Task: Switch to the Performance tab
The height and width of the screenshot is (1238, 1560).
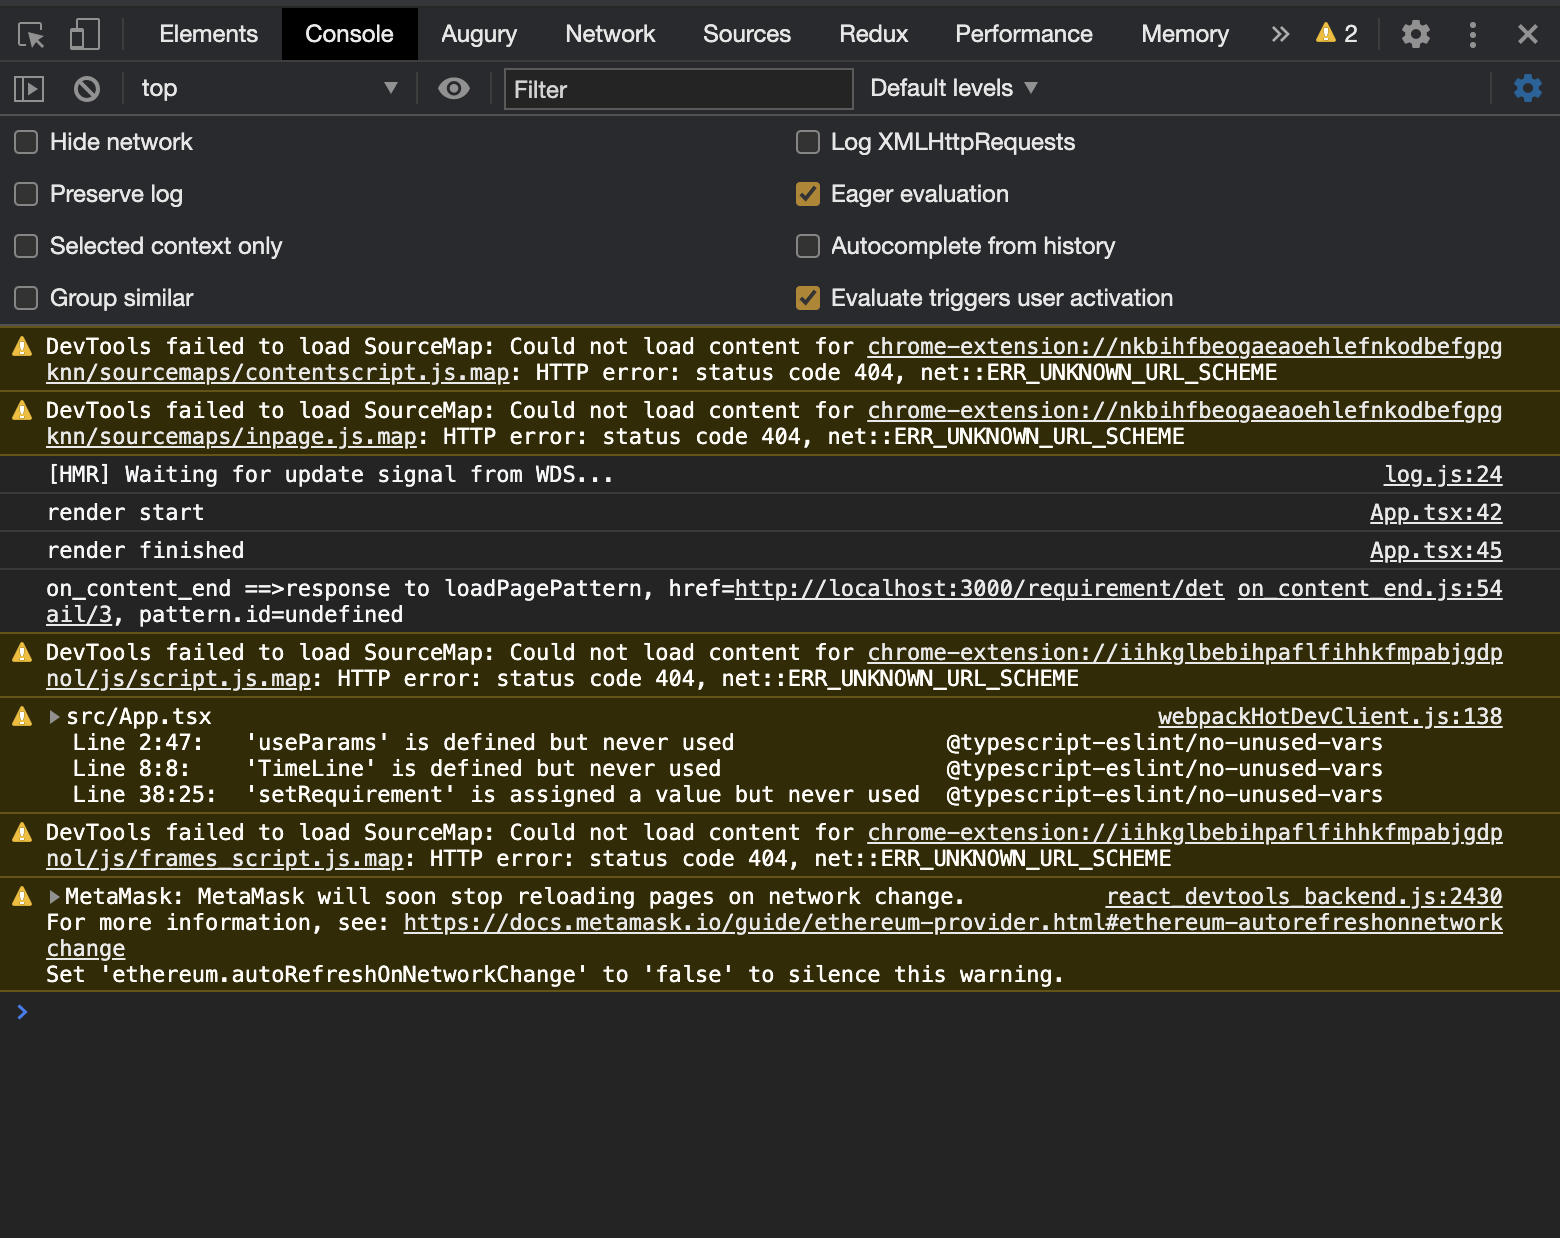Action: pyautogui.click(x=1024, y=34)
